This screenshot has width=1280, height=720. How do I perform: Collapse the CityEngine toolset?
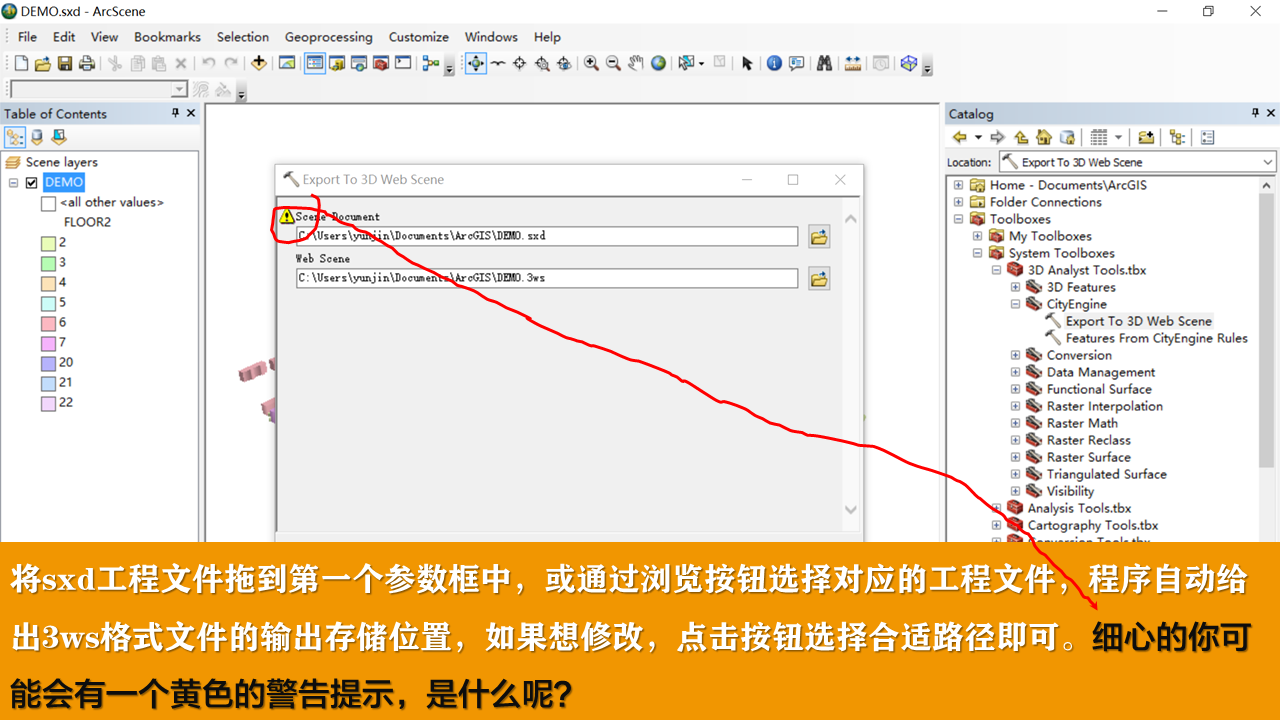click(1015, 304)
